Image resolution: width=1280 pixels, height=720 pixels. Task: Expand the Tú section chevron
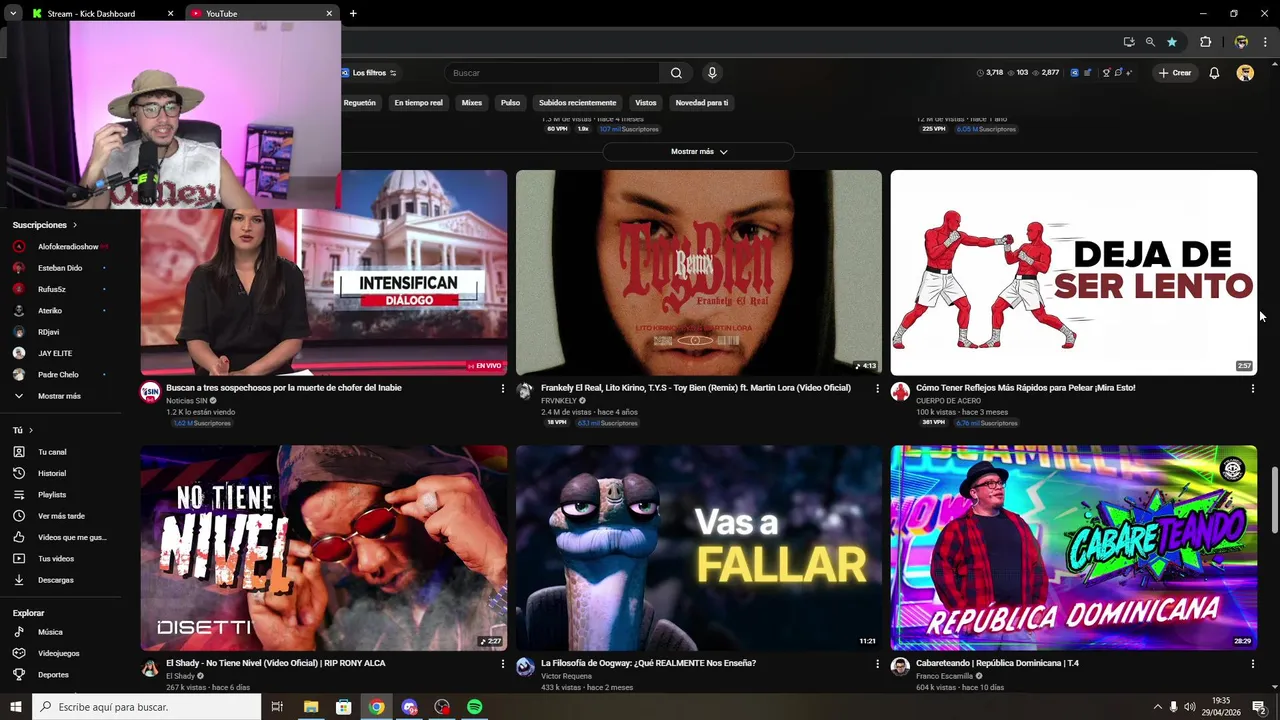pos(30,430)
